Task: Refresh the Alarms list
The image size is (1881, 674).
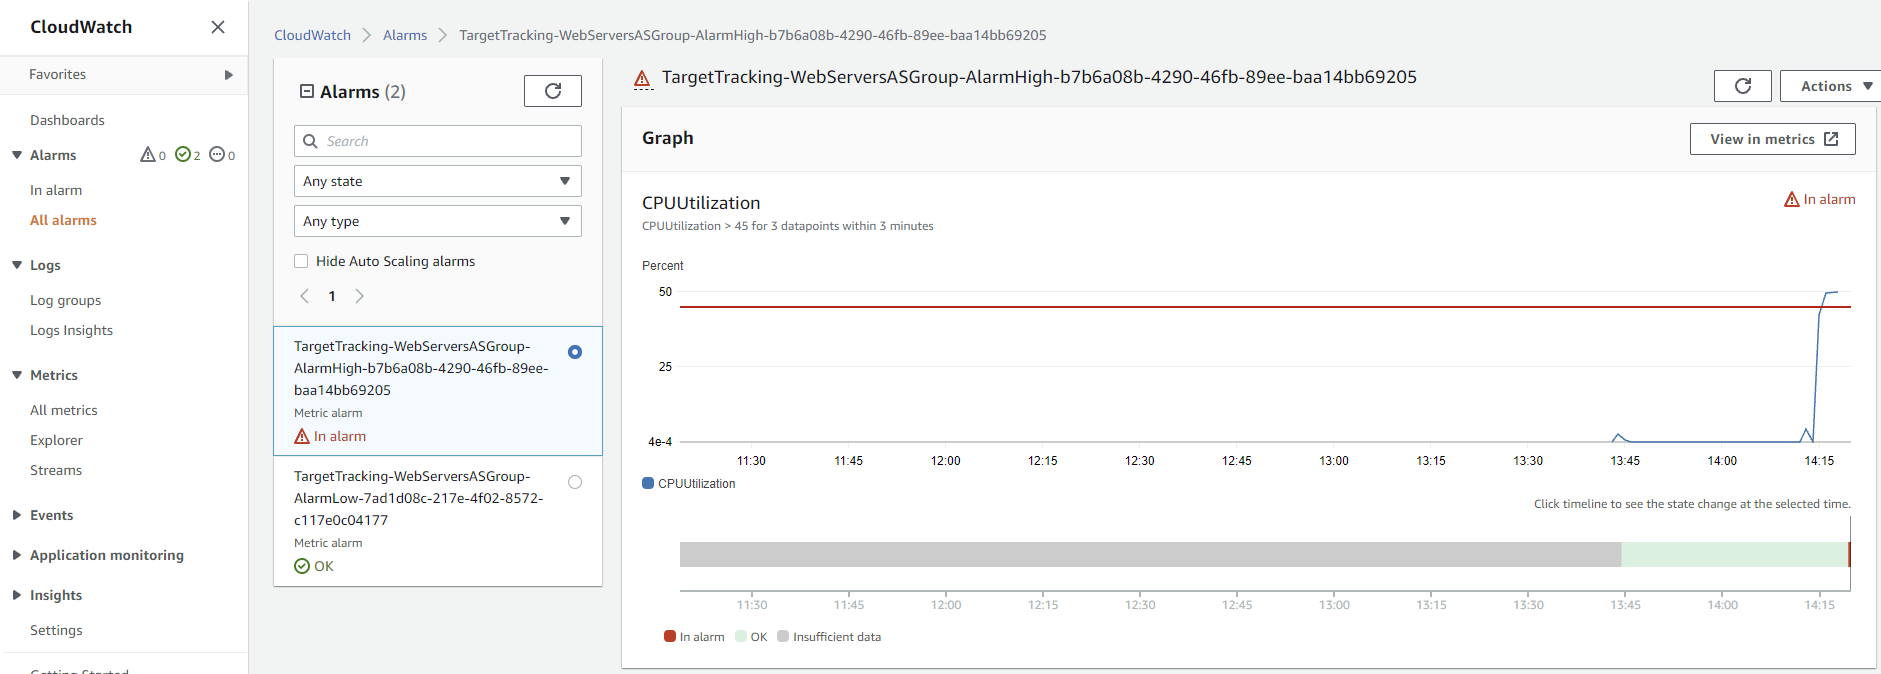Action: [553, 91]
